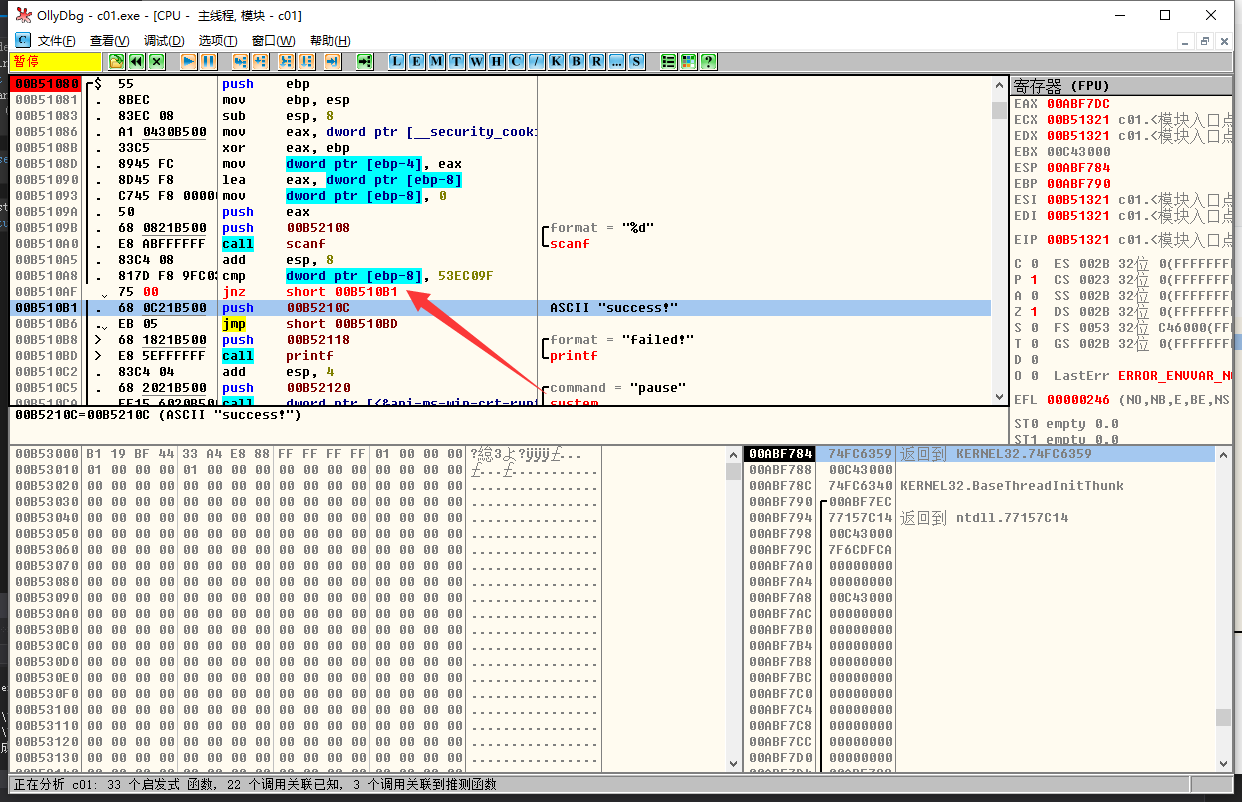This screenshot has width=1242, height=802.
Task: Select stack entry 00ABF784 row
Action: pos(979,454)
